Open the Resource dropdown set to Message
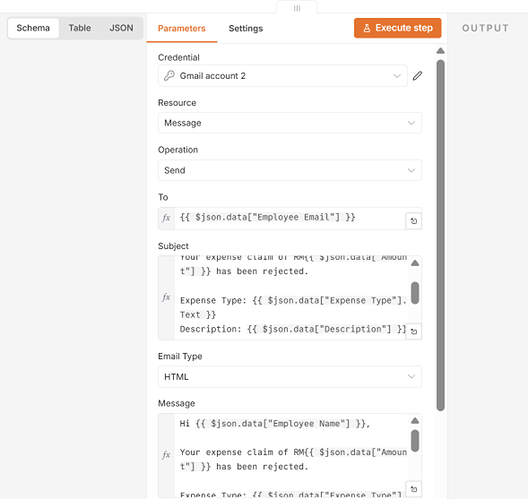528x499 pixels. [x=290, y=123]
